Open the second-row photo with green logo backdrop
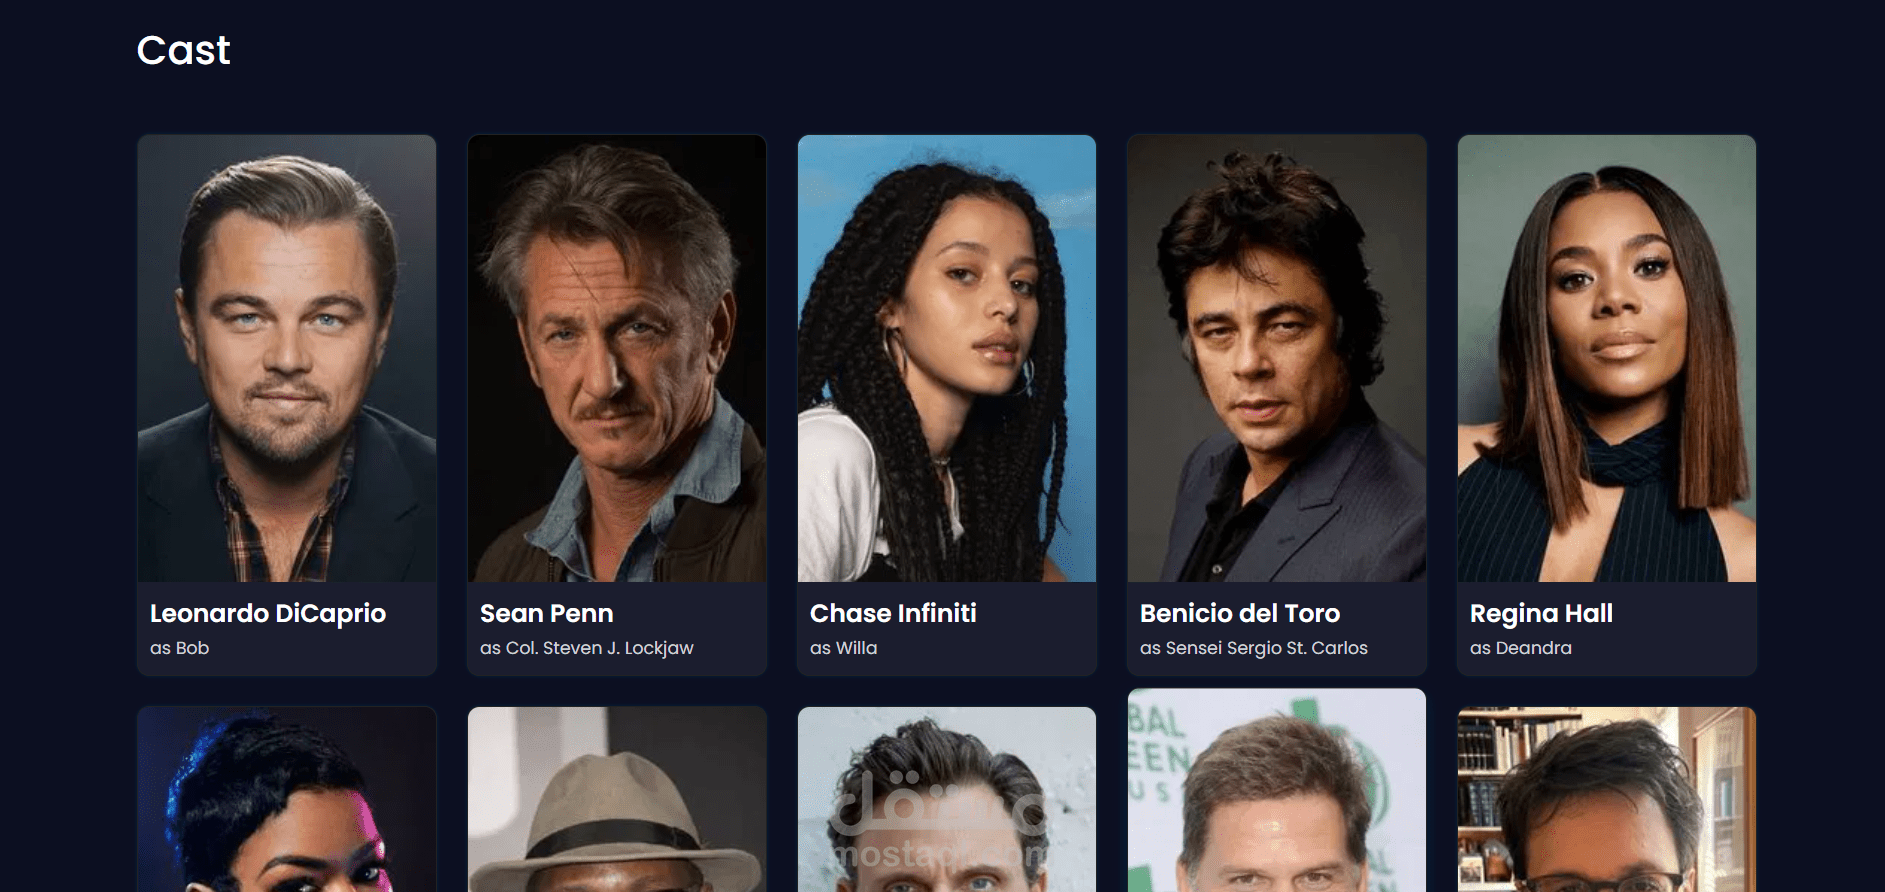 point(1277,790)
